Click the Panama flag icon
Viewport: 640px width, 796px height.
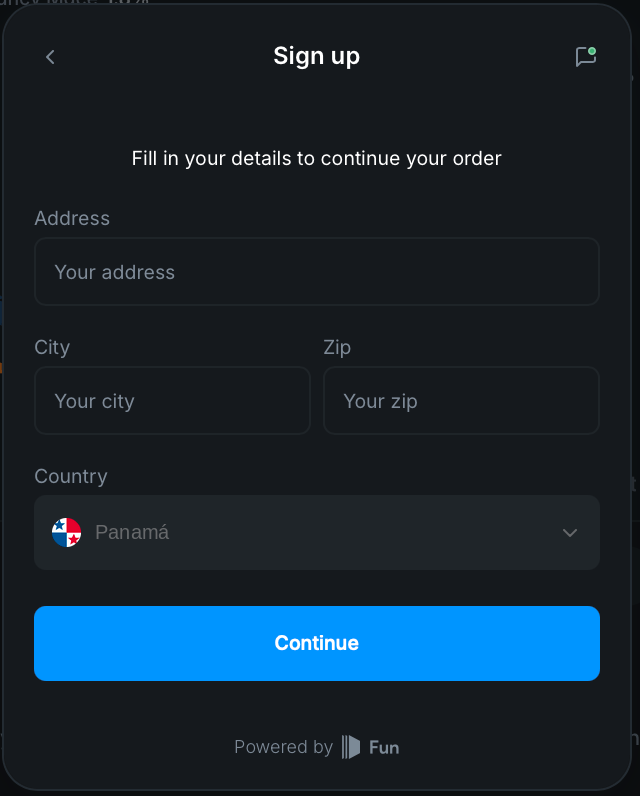[x=66, y=533]
